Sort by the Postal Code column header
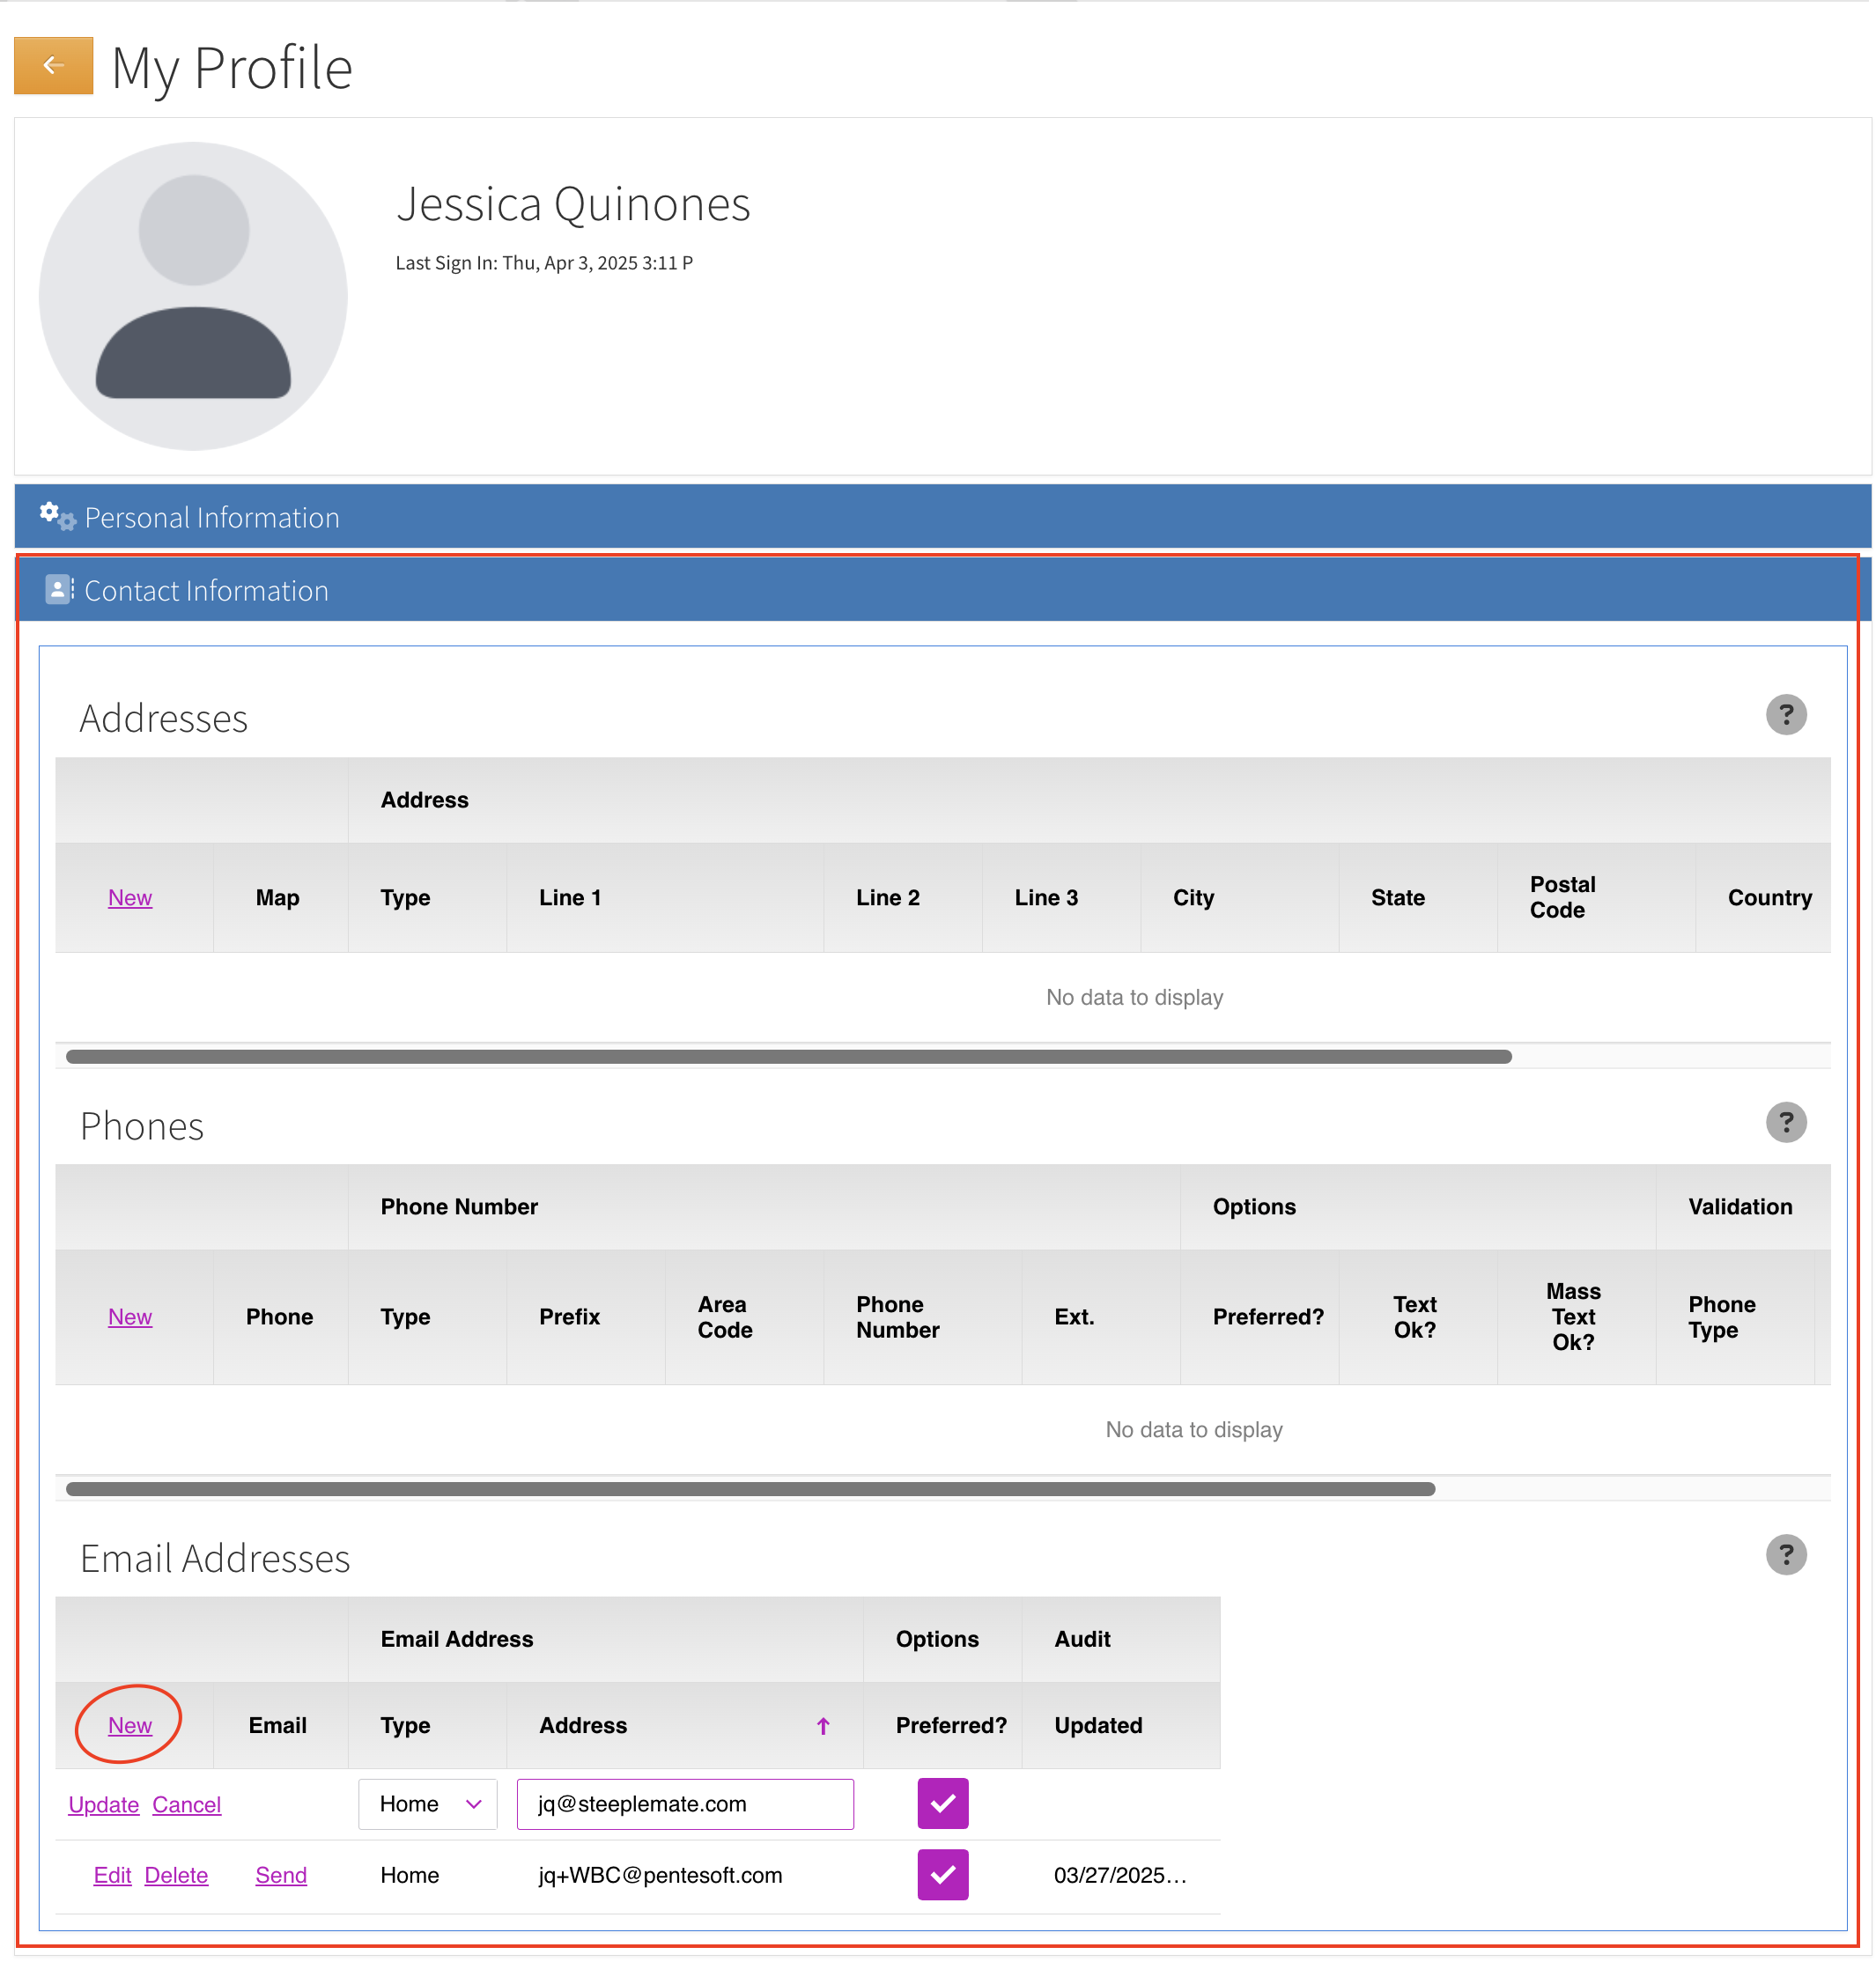1876x1962 pixels. (1596, 898)
